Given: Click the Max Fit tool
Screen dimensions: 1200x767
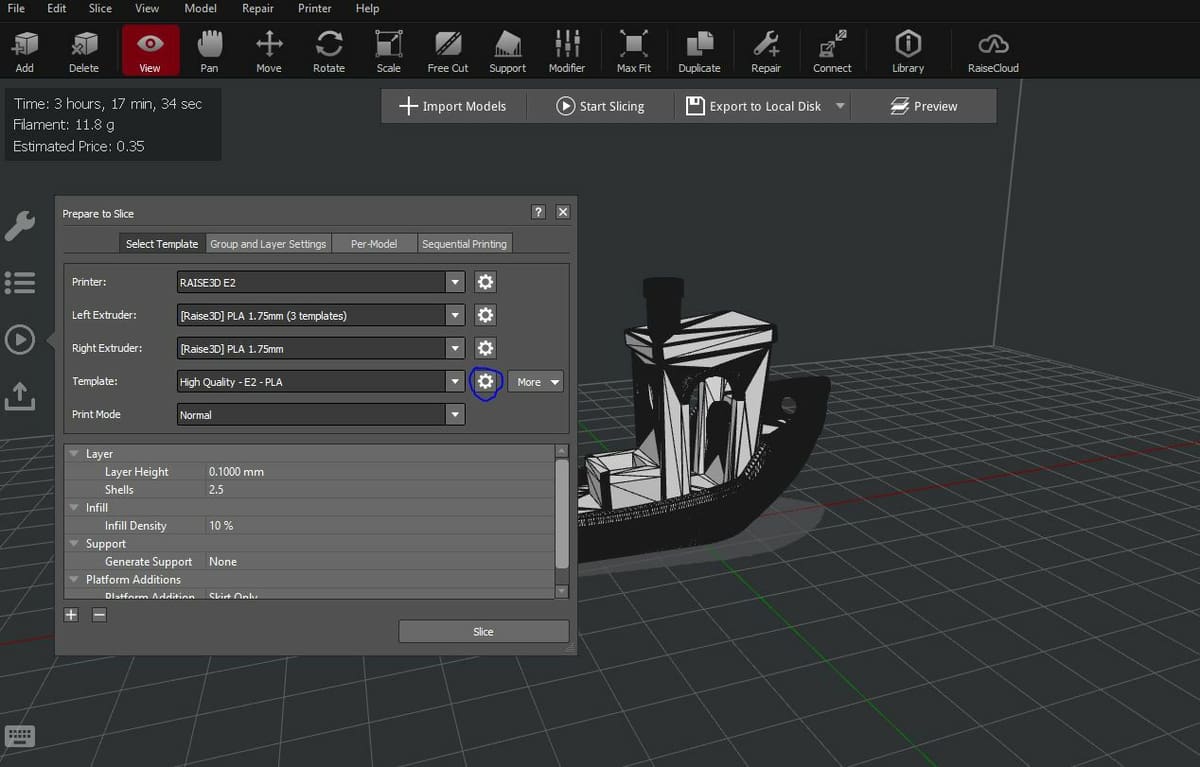Looking at the screenshot, I should click(634, 51).
